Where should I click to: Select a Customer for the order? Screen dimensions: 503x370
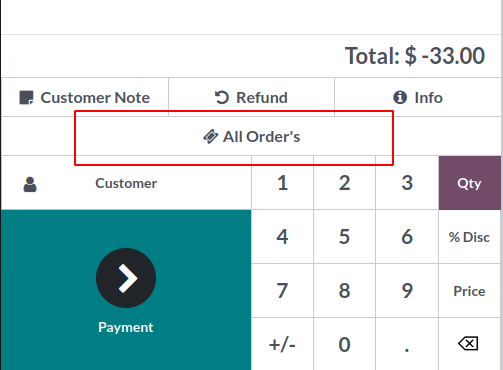pyautogui.click(x=126, y=183)
